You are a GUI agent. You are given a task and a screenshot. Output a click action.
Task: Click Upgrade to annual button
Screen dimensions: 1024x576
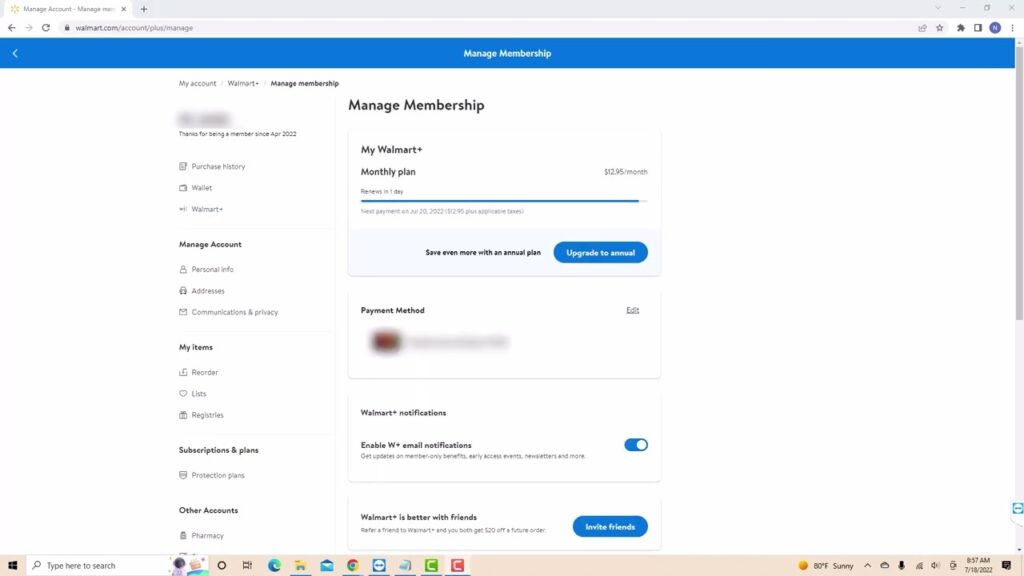pyautogui.click(x=600, y=253)
